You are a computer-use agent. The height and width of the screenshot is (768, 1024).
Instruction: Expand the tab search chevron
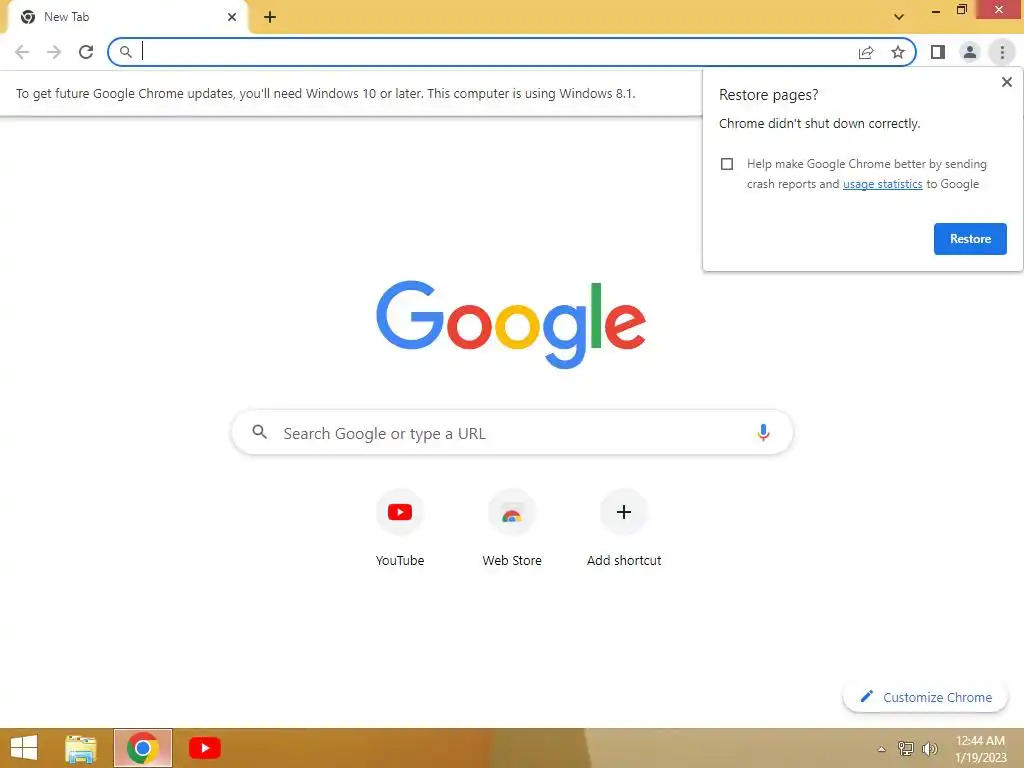(899, 17)
